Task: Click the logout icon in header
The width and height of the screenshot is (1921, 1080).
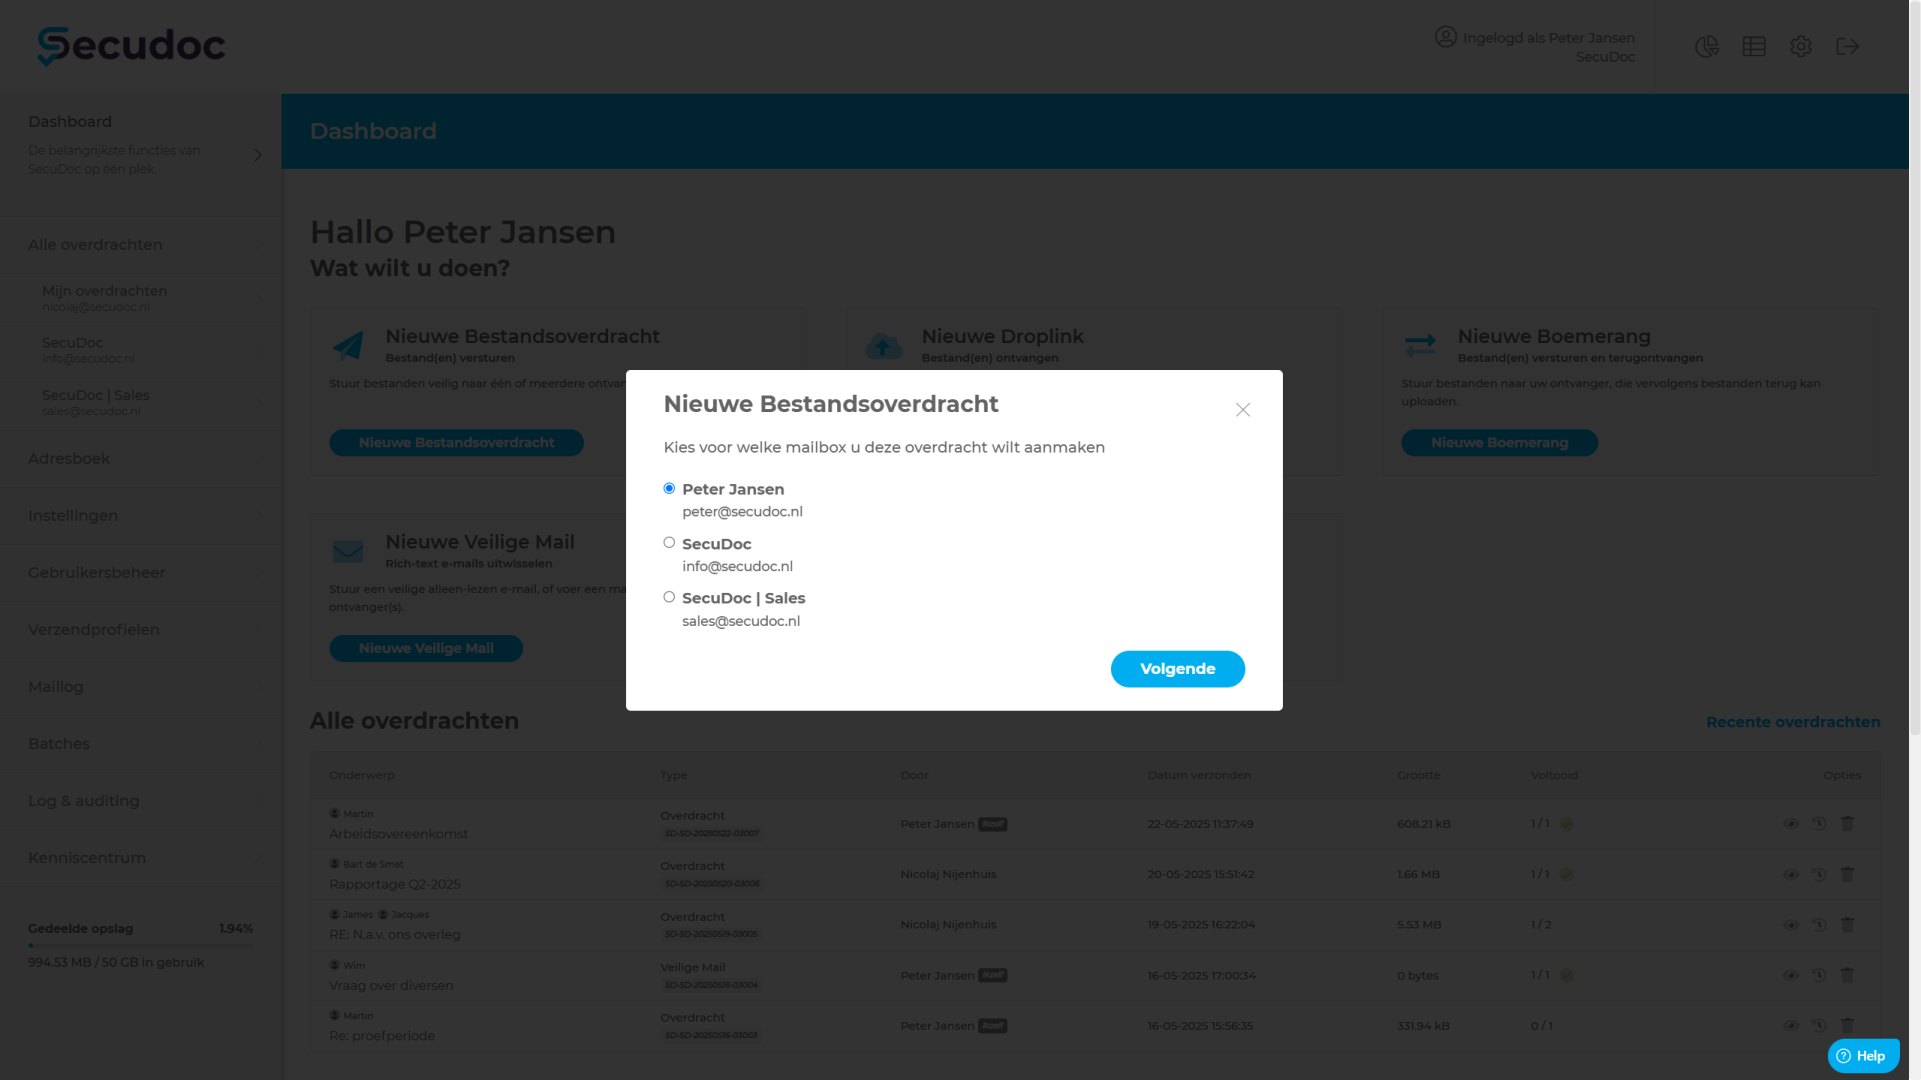Action: 1848,47
